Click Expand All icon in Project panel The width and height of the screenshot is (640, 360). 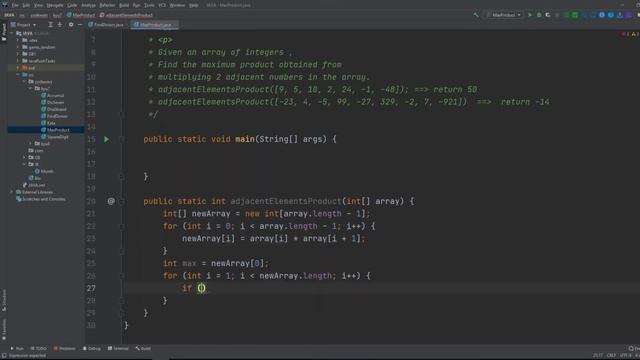[51, 24]
